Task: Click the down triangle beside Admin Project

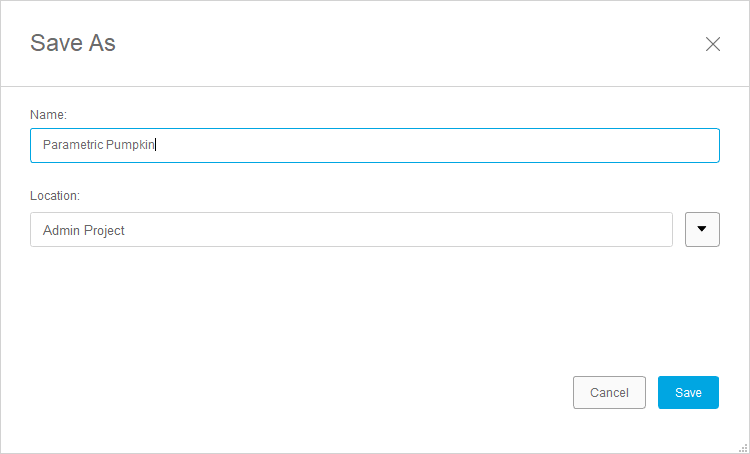Action: pos(702,229)
